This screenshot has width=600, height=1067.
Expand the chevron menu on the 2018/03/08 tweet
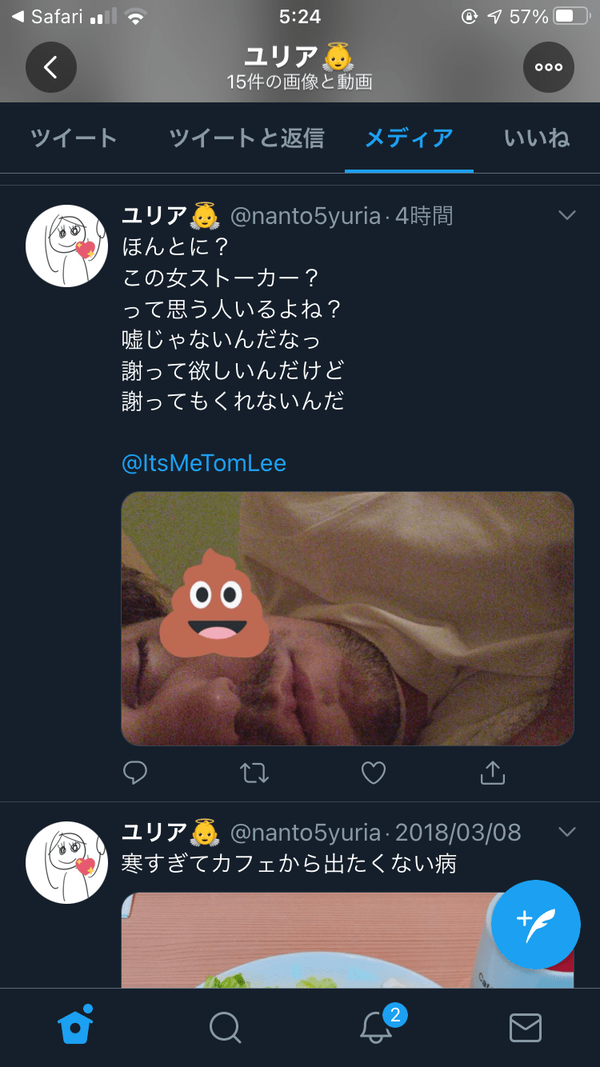[567, 832]
